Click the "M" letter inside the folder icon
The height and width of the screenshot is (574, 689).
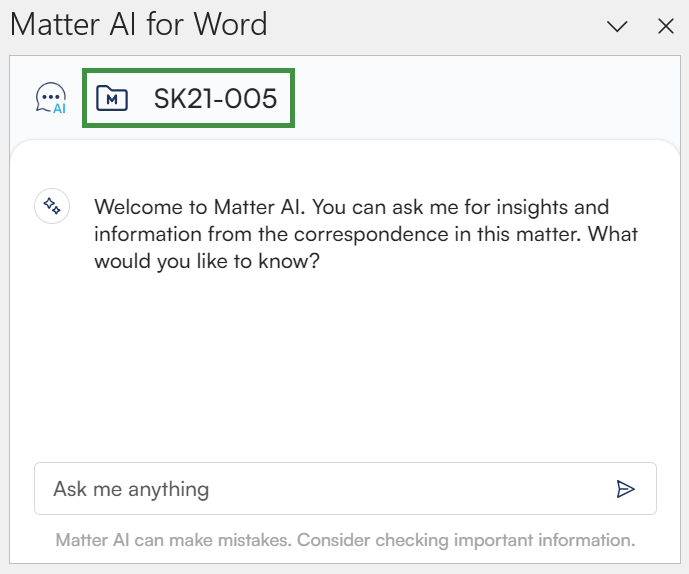tap(113, 100)
